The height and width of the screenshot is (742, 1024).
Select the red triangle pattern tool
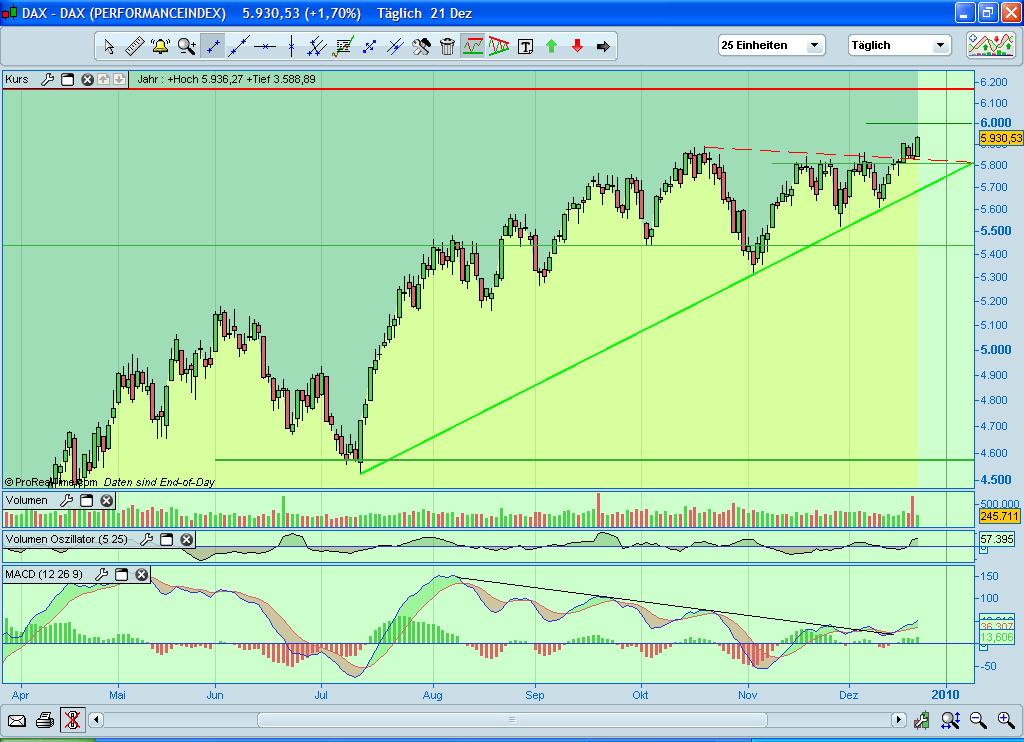click(x=499, y=46)
